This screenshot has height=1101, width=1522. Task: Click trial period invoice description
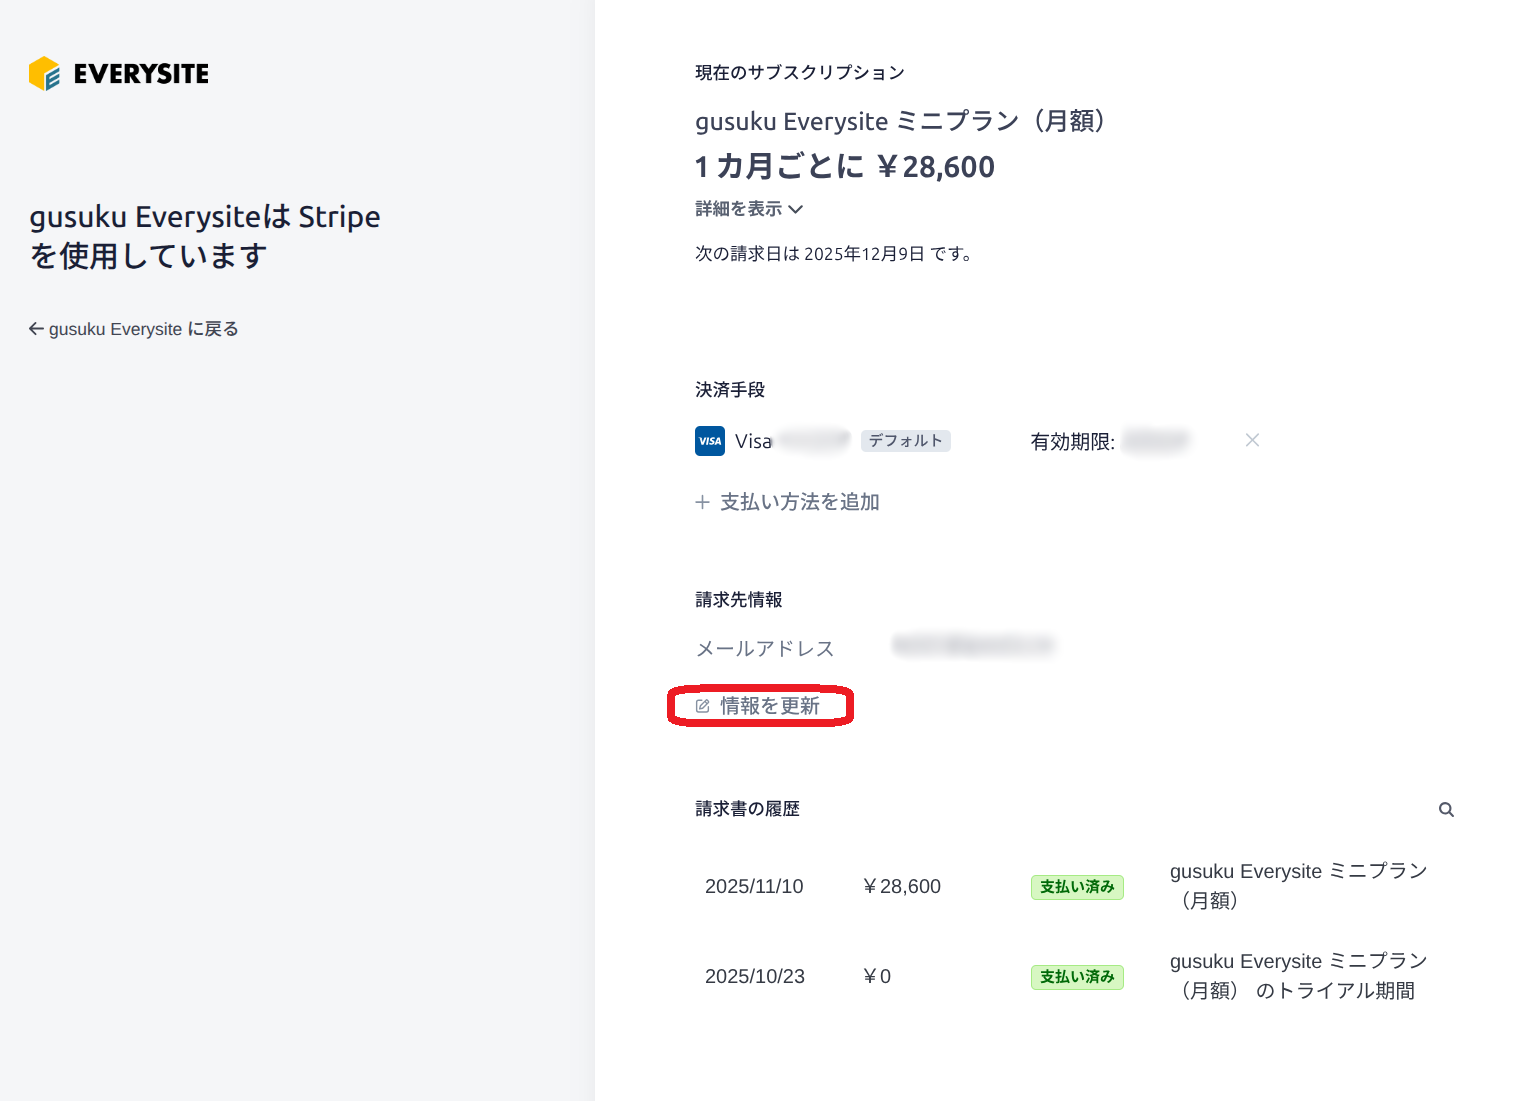point(1298,976)
